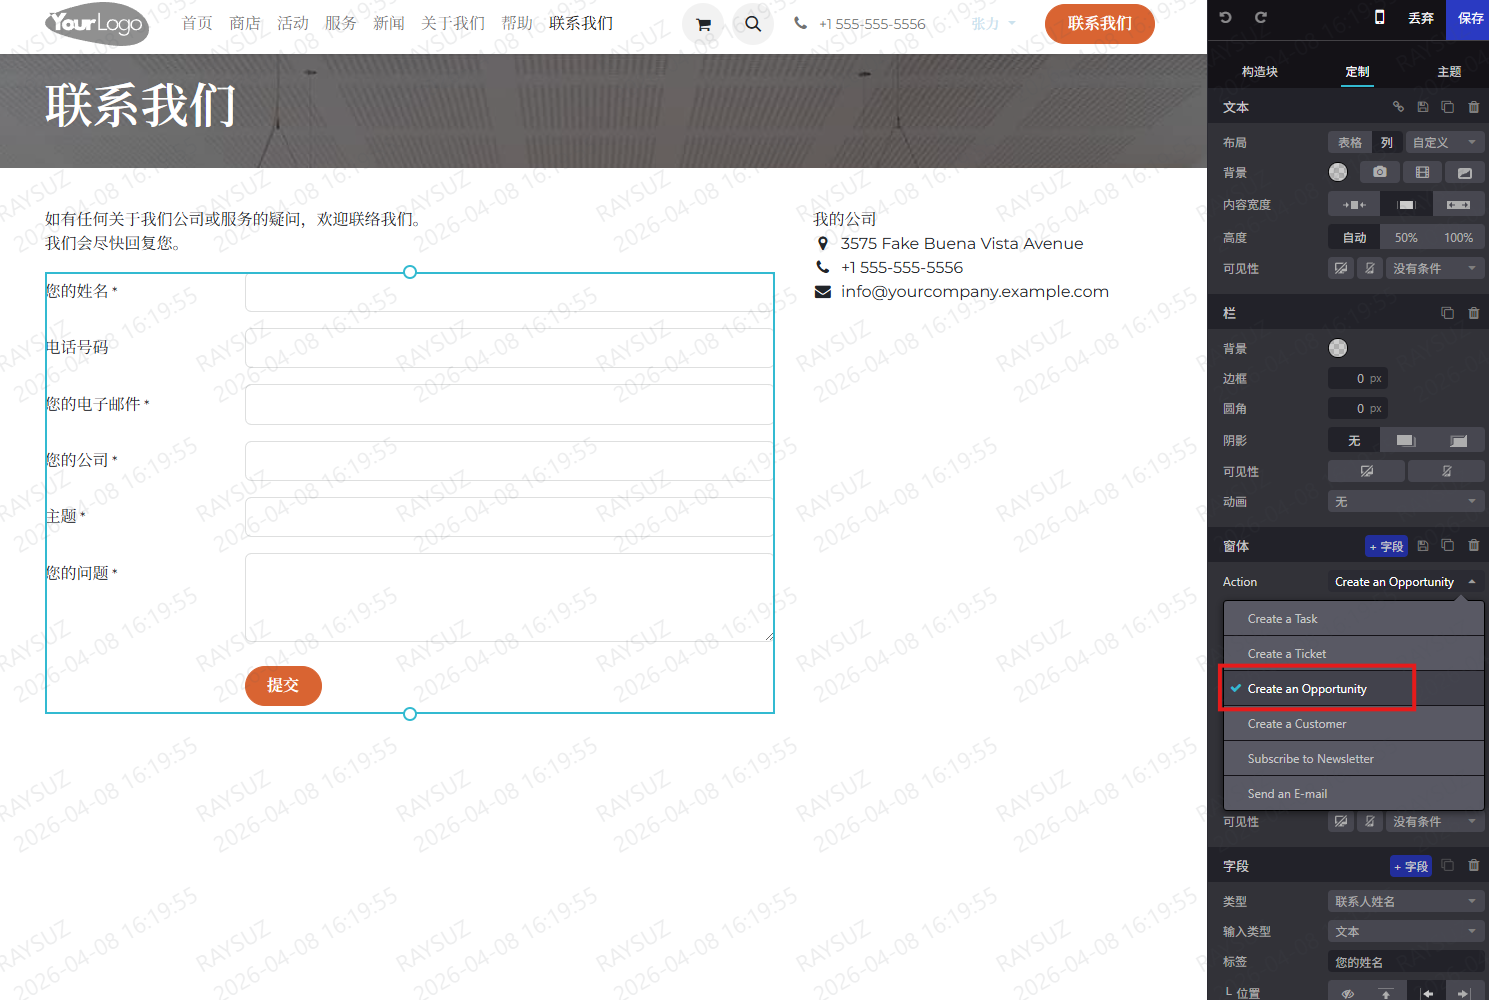Align label to the right
Image resolution: width=1489 pixels, height=1000 pixels.
click(1464, 994)
